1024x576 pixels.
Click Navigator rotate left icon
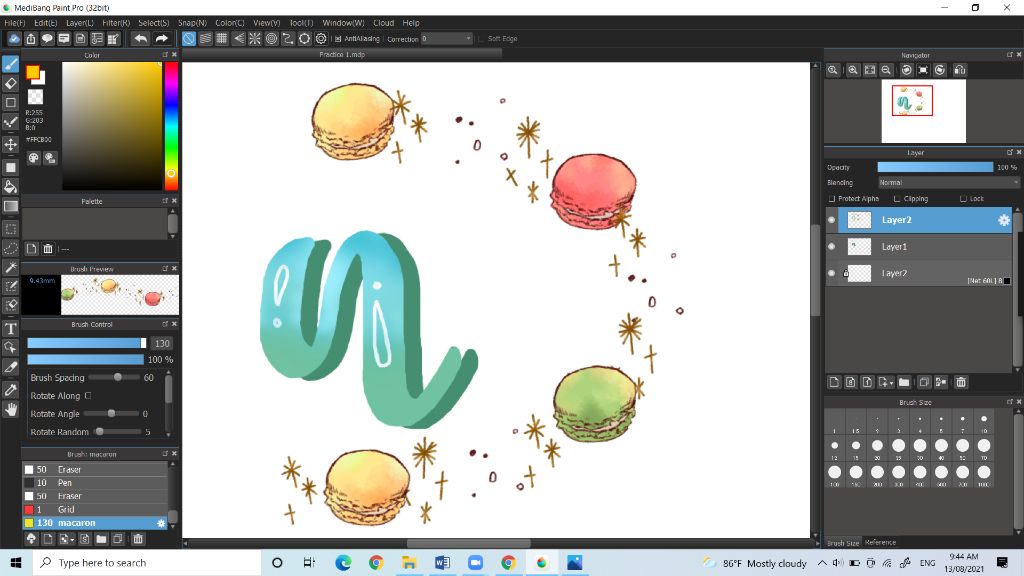point(906,70)
